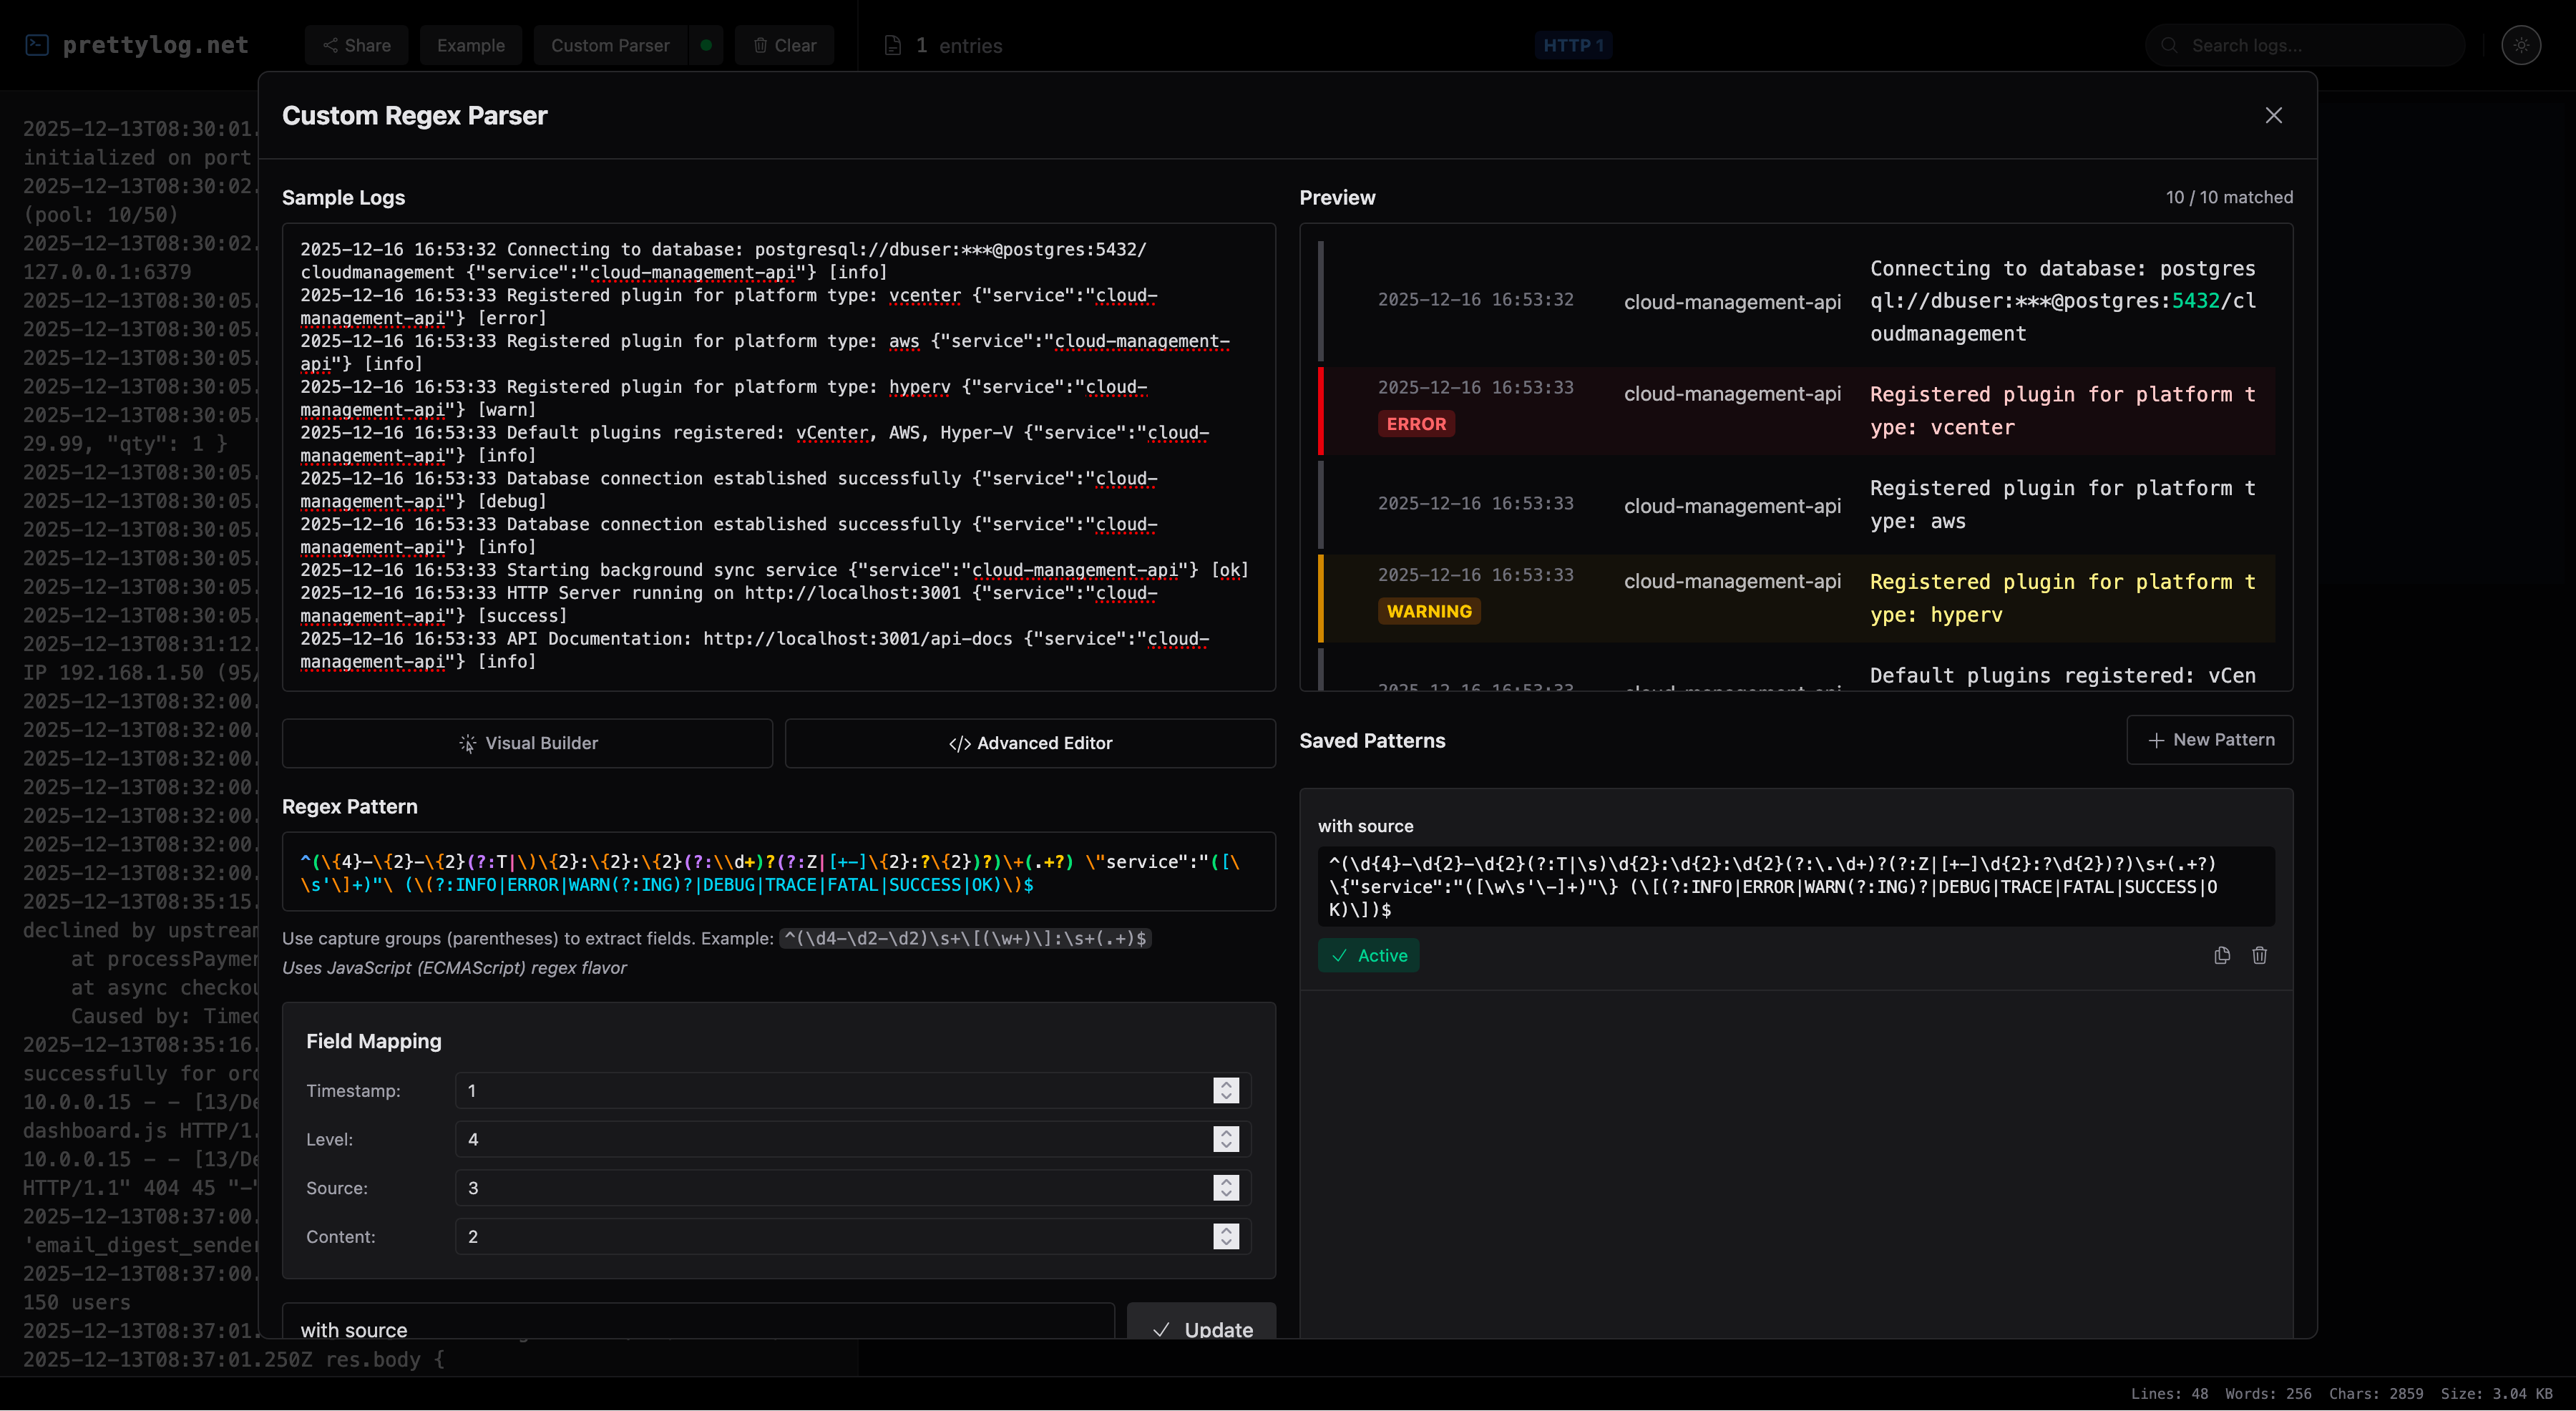Delete the saved 'with source' pattern
The height and width of the screenshot is (1411, 2576).
click(x=2260, y=956)
